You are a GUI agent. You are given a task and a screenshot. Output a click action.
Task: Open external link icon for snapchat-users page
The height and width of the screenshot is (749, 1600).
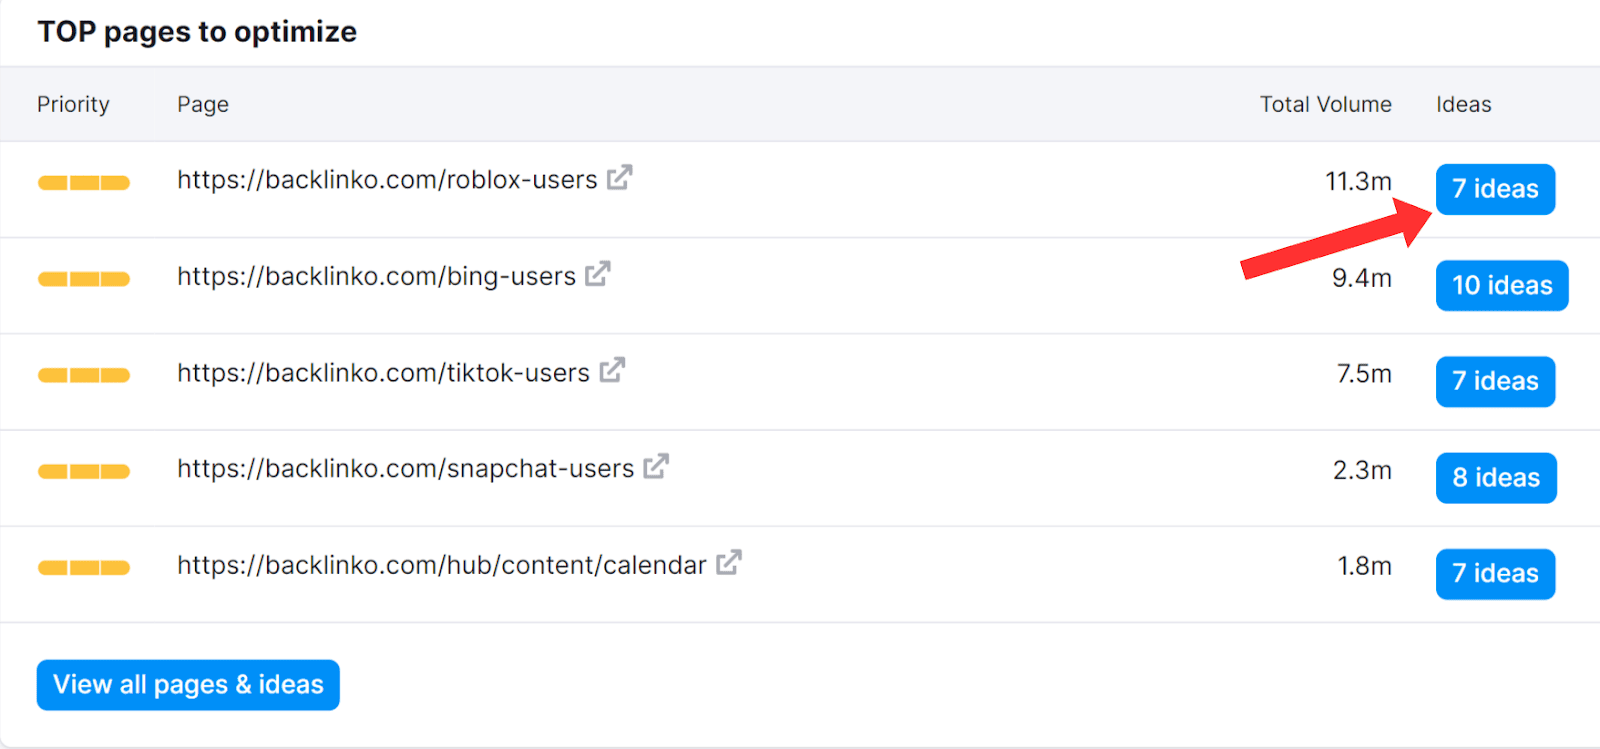[655, 467]
